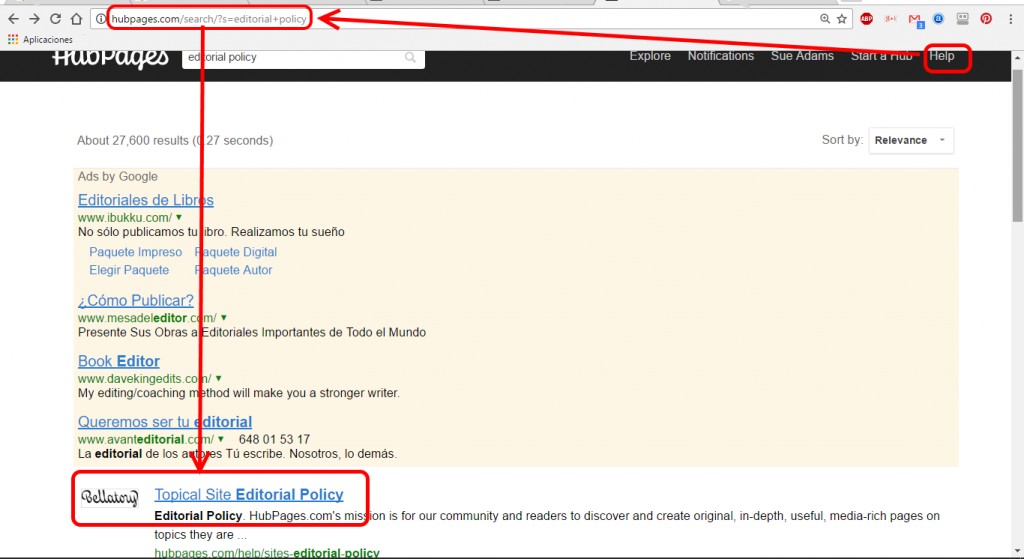
Task: Expand the davekingedits.com ad arrow
Action: click(x=219, y=379)
